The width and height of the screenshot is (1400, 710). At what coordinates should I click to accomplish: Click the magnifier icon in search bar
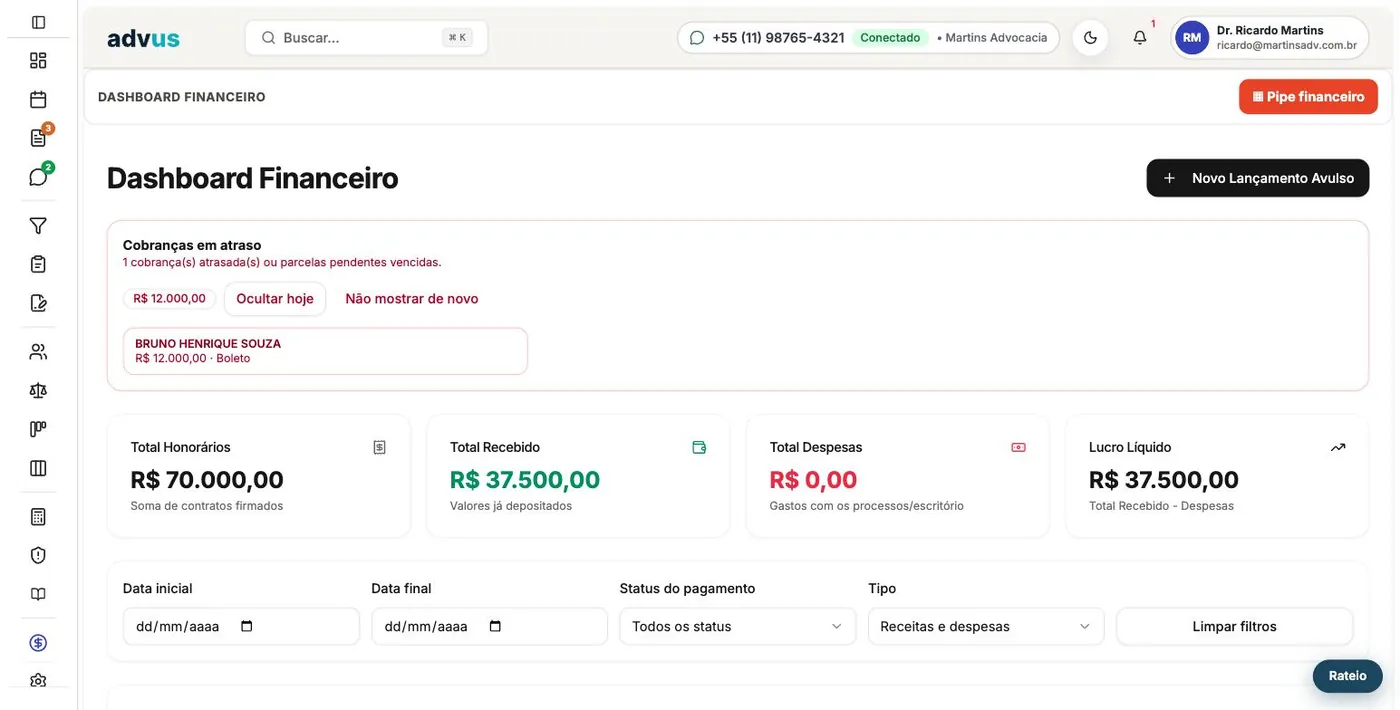(x=269, y=38)
